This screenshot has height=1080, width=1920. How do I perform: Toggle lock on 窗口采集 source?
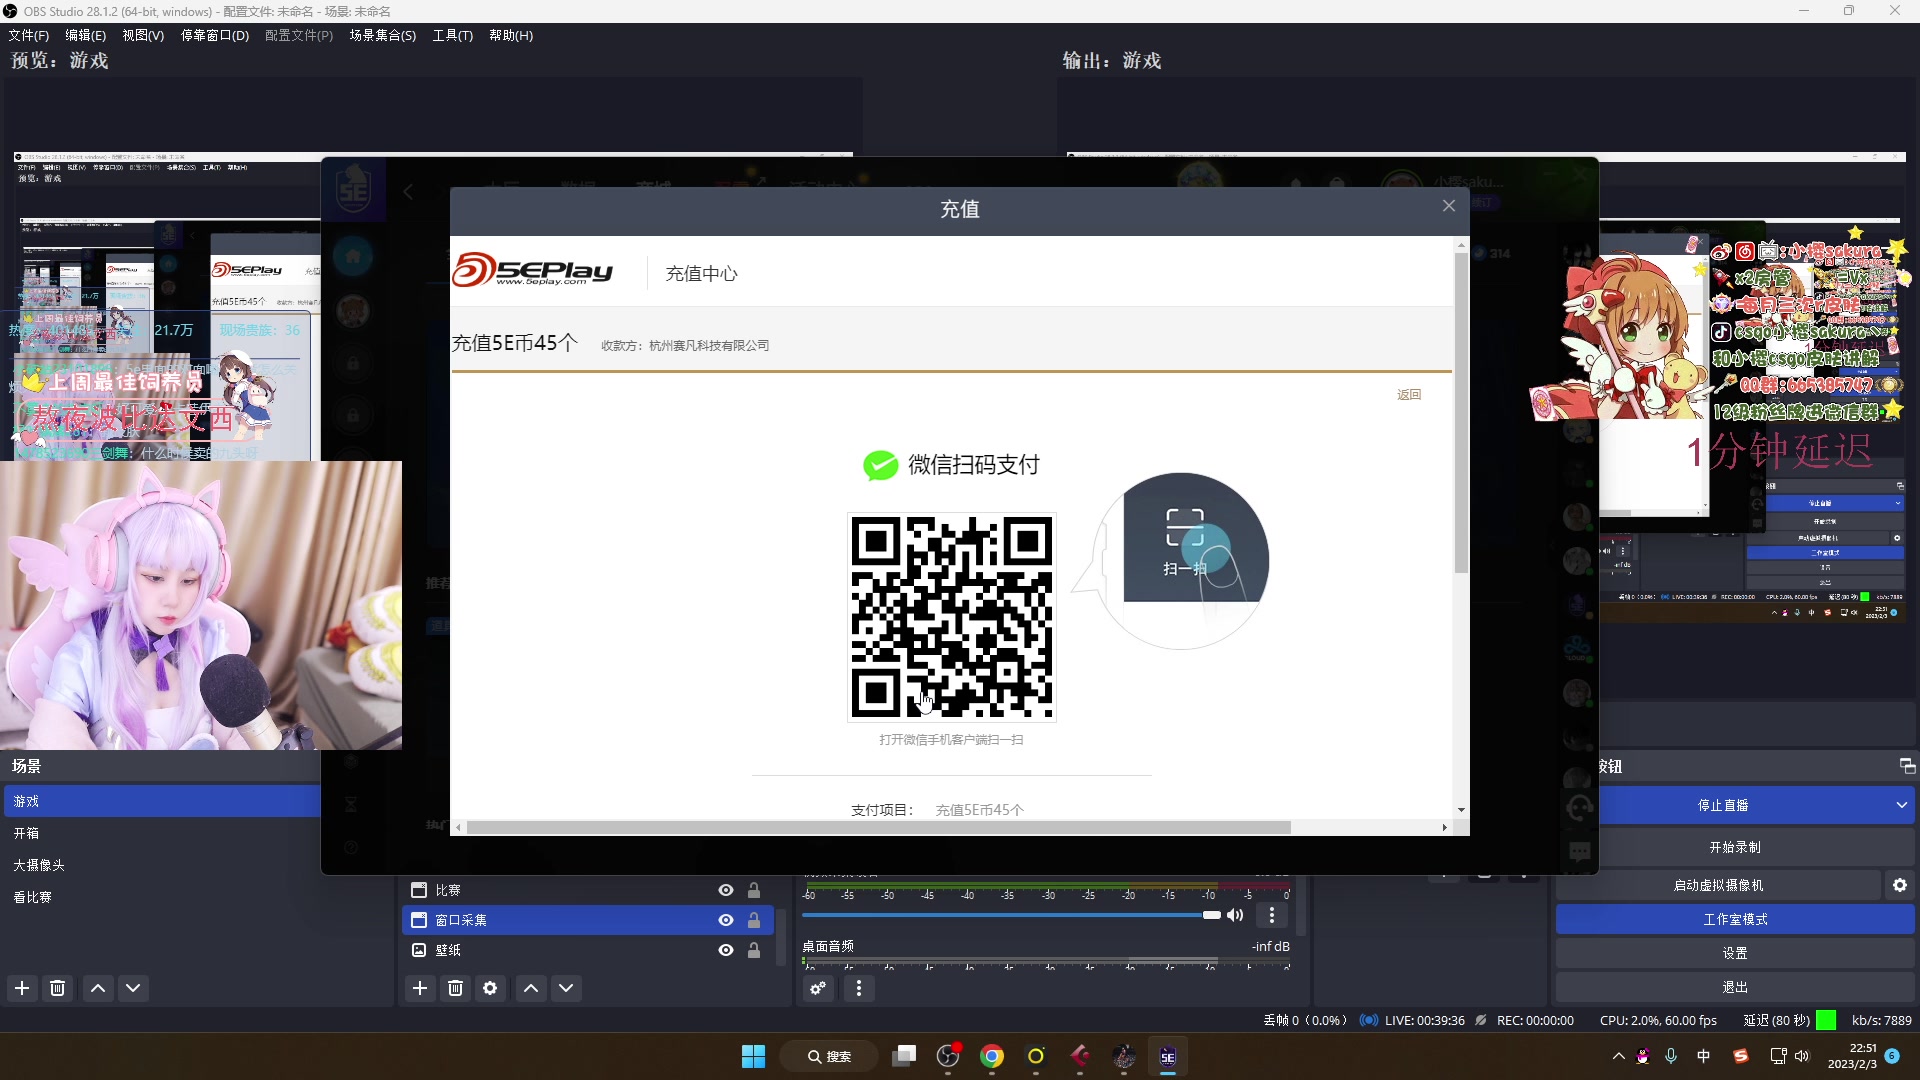tap(754, 920)
